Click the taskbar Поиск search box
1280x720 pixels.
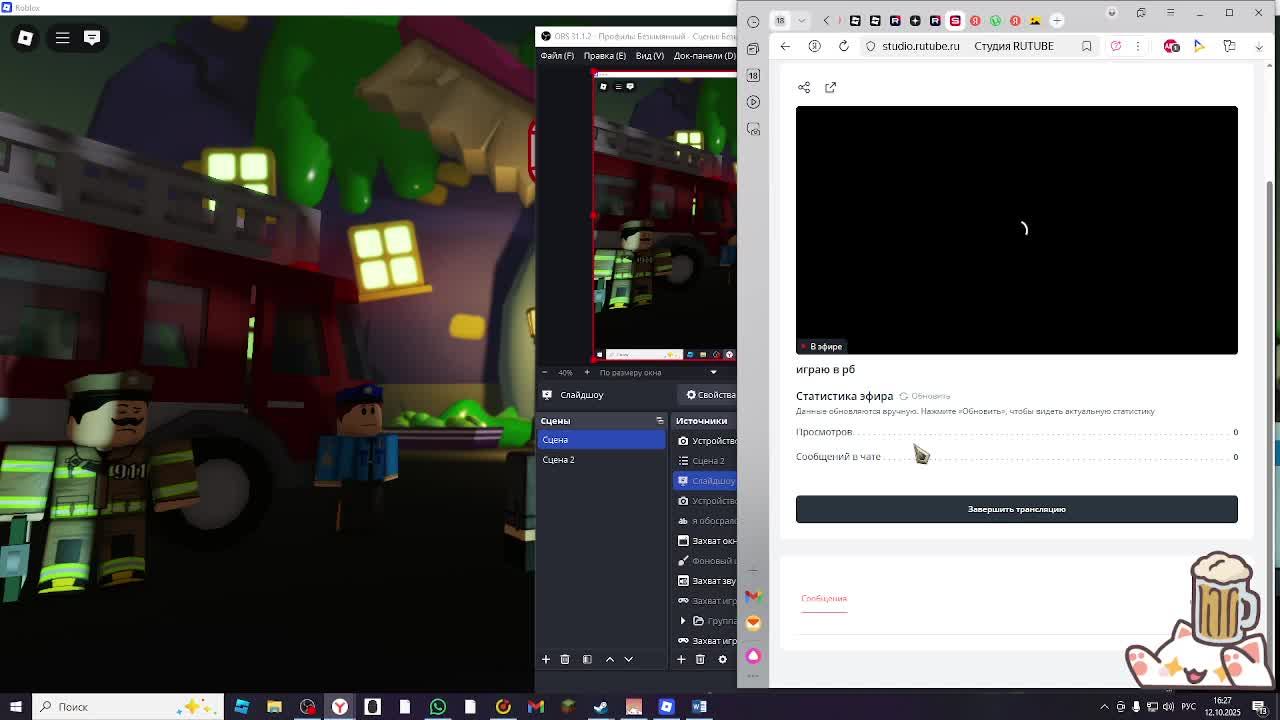130,707
